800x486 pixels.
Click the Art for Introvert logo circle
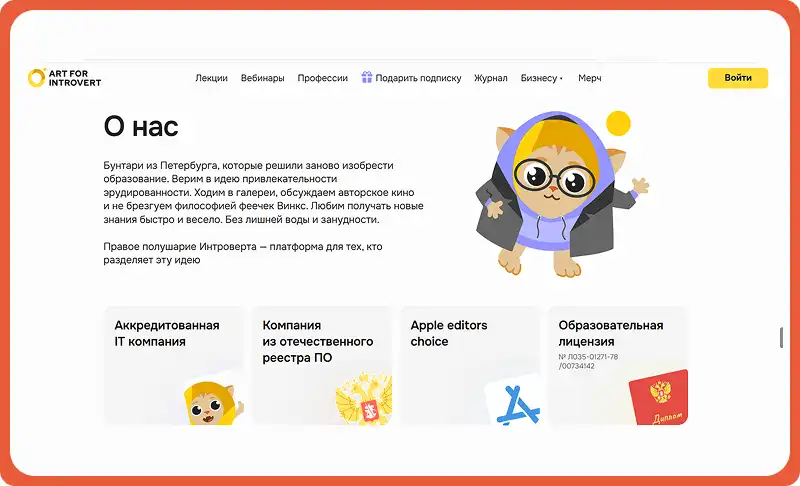37,78
